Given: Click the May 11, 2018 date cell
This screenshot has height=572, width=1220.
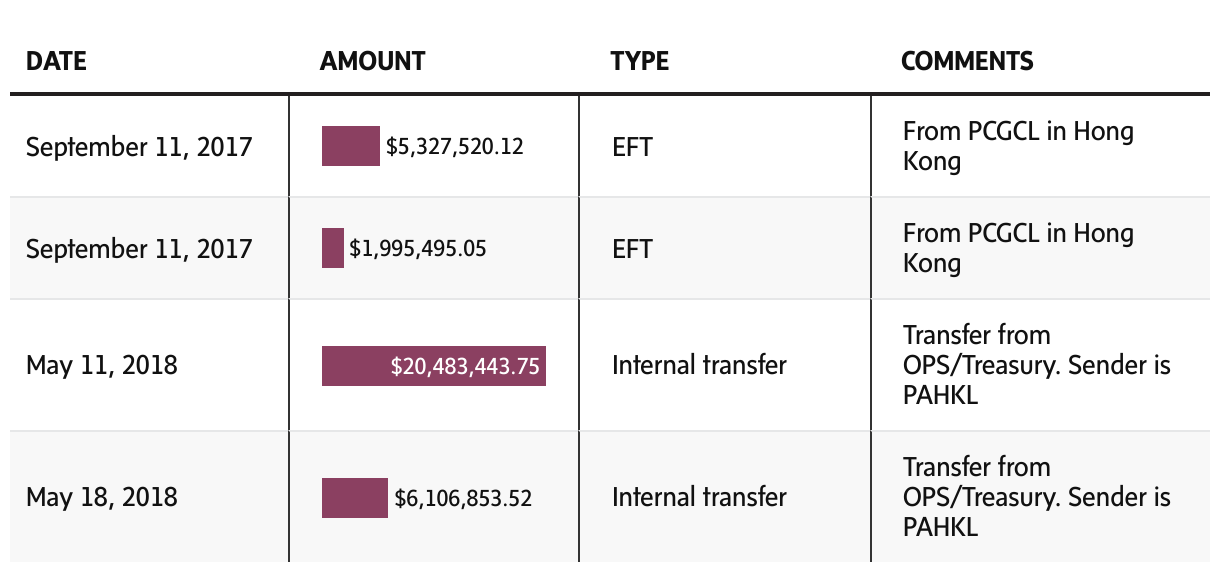Looking at the screenshot, I should [x=102, y=365].
